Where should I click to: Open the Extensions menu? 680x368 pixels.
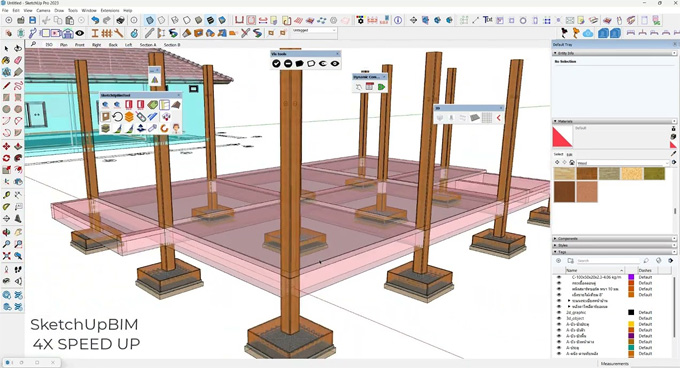pyautogui.click(x=110, y=10)
